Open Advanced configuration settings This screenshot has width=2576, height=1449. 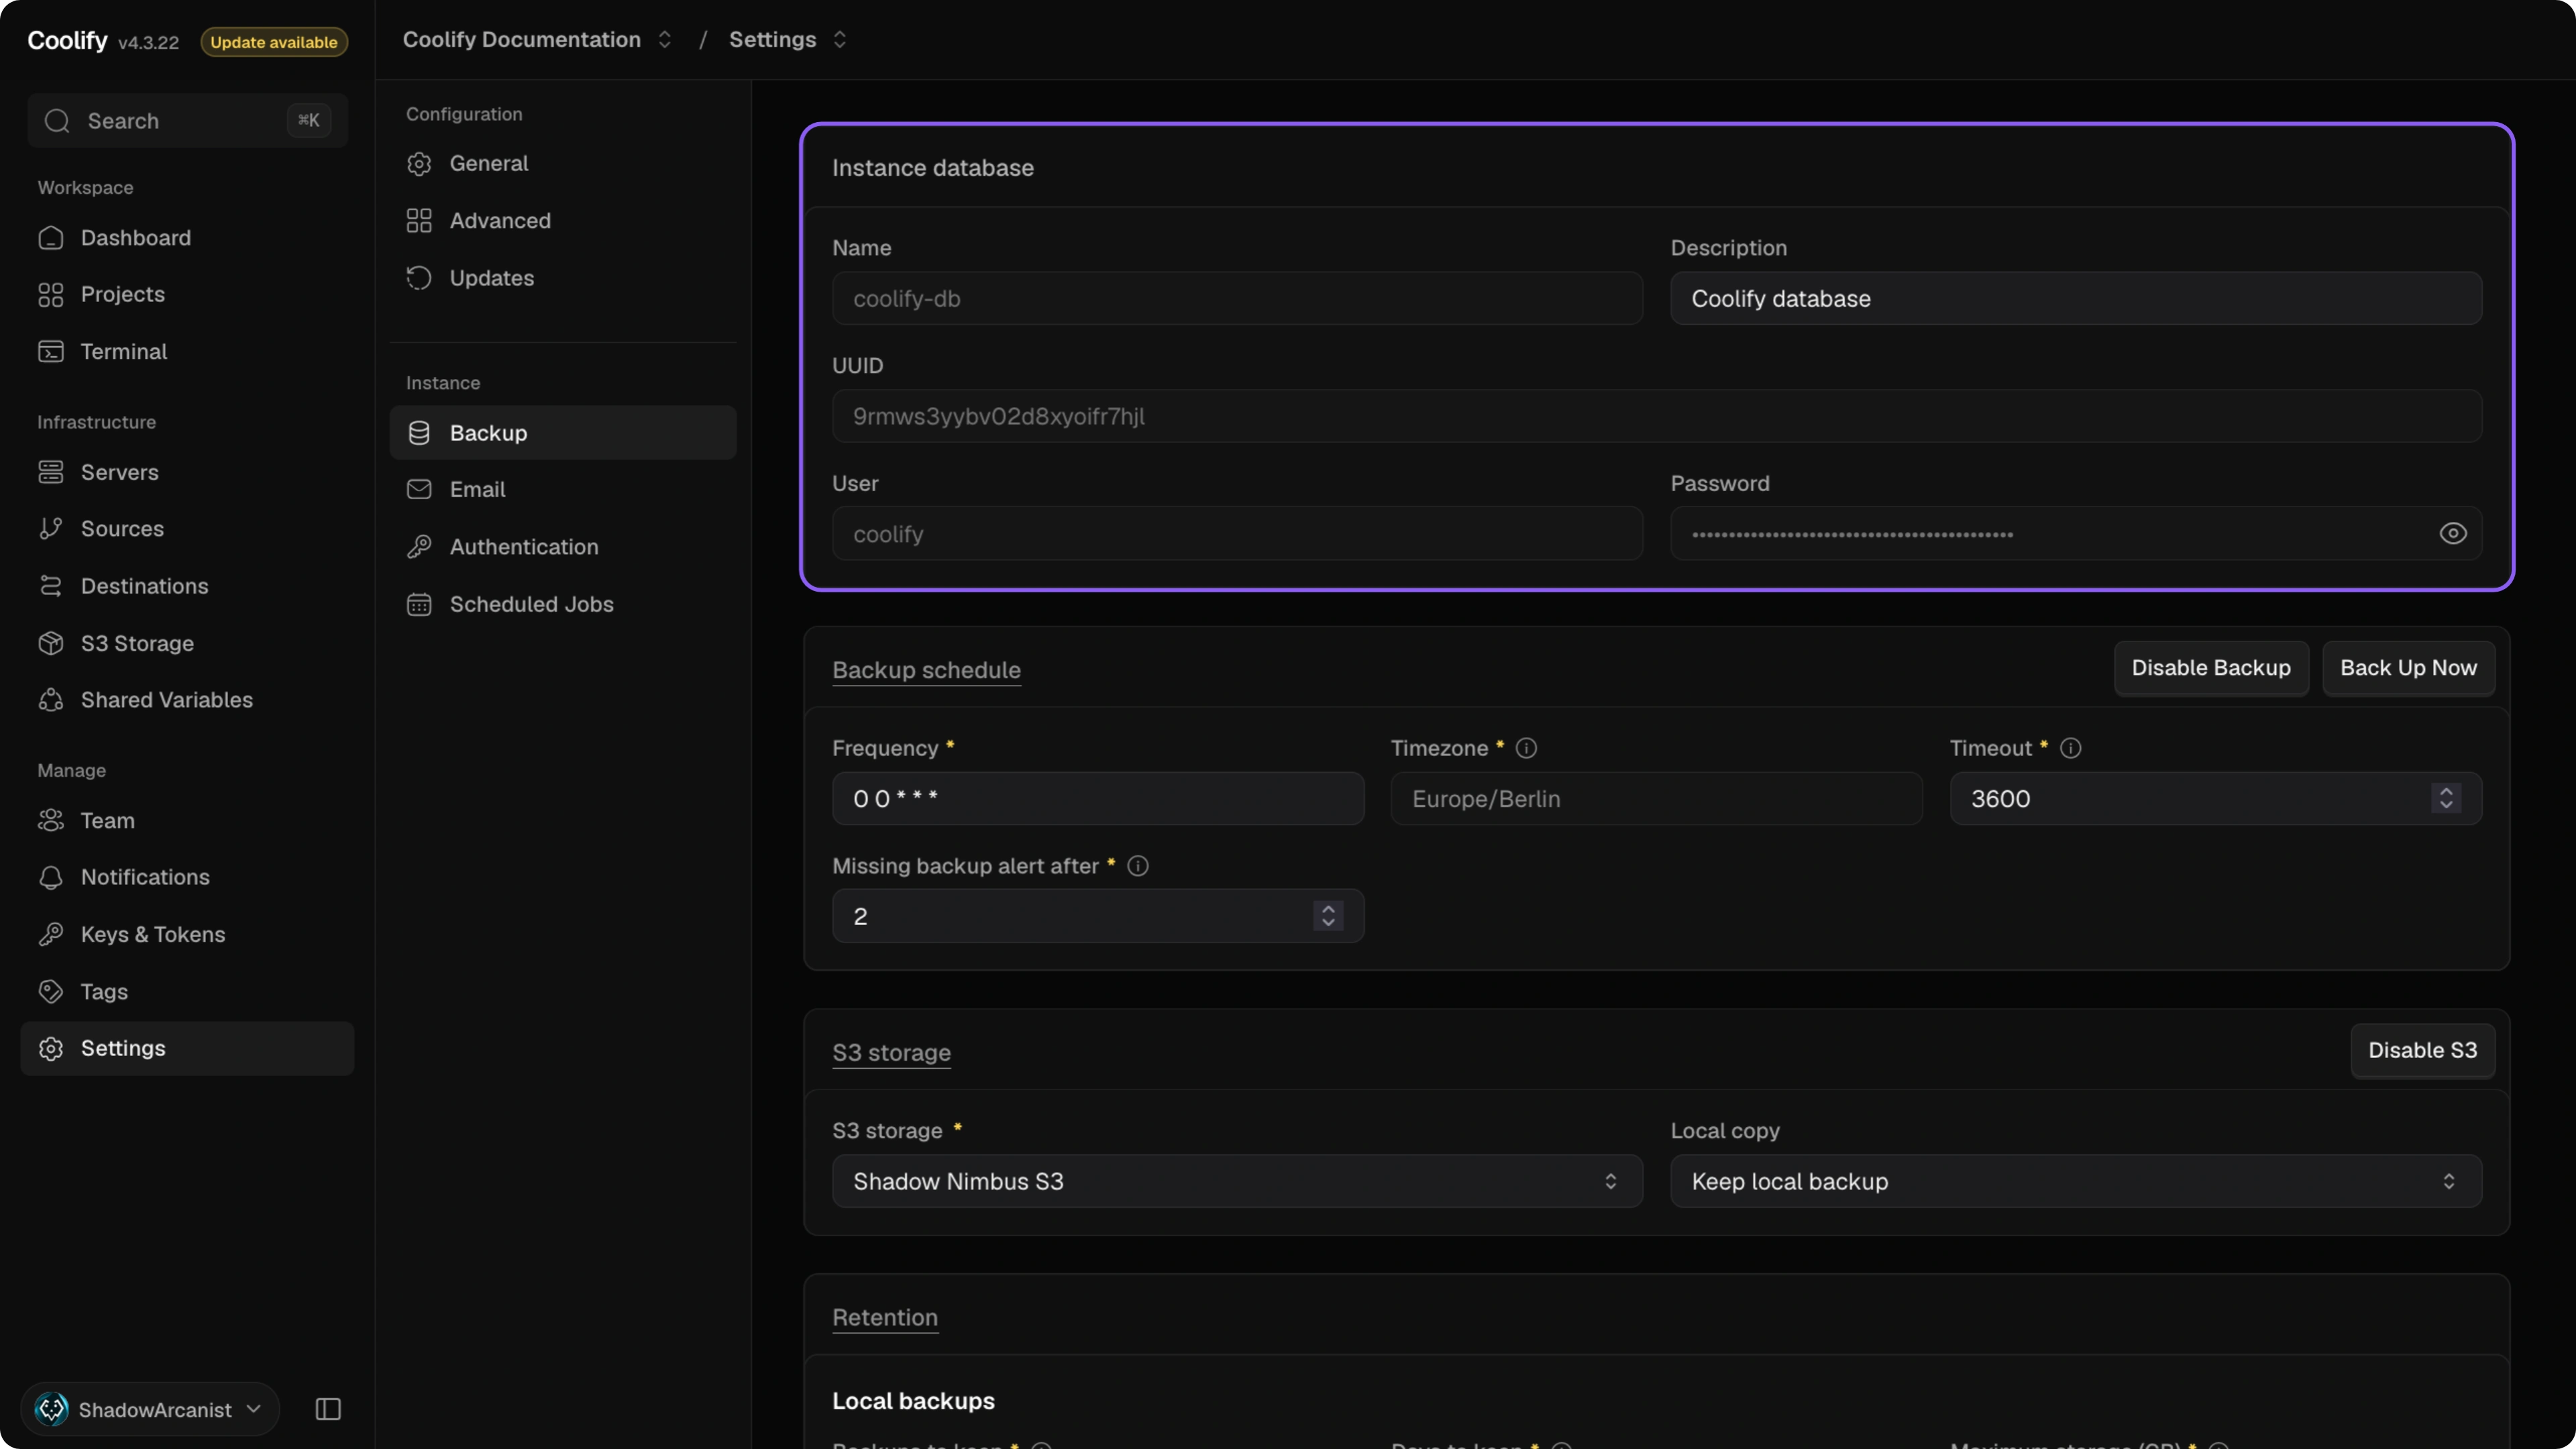pos(563,221)
